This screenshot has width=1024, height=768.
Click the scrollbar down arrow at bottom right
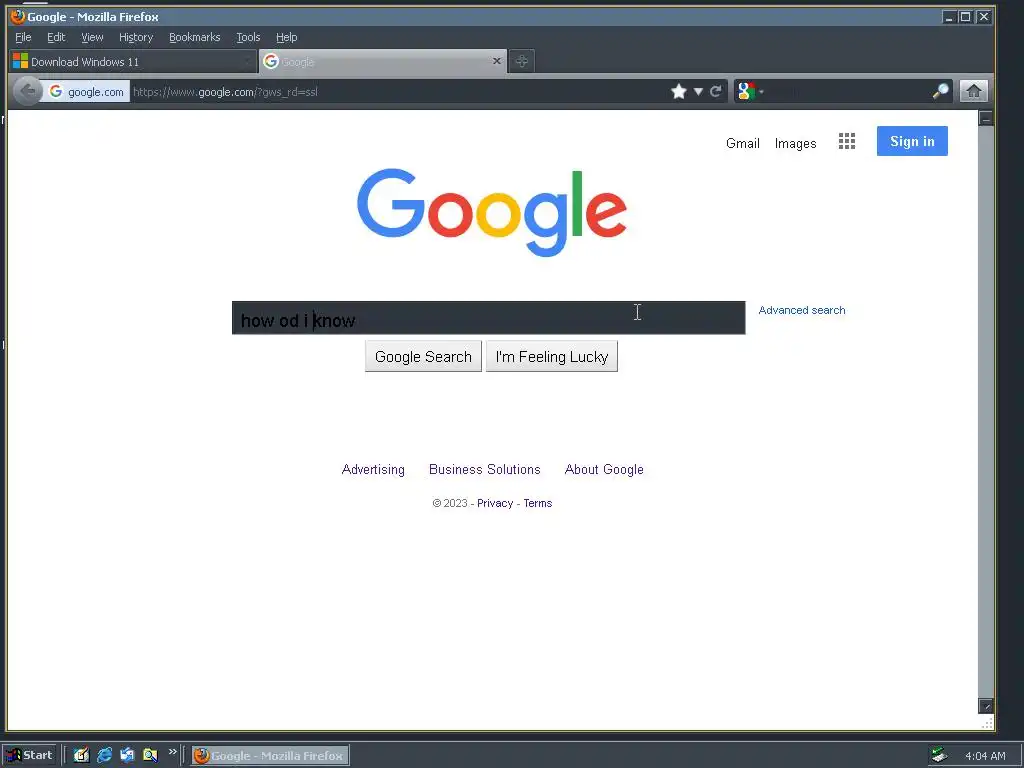tap(985, 706)
